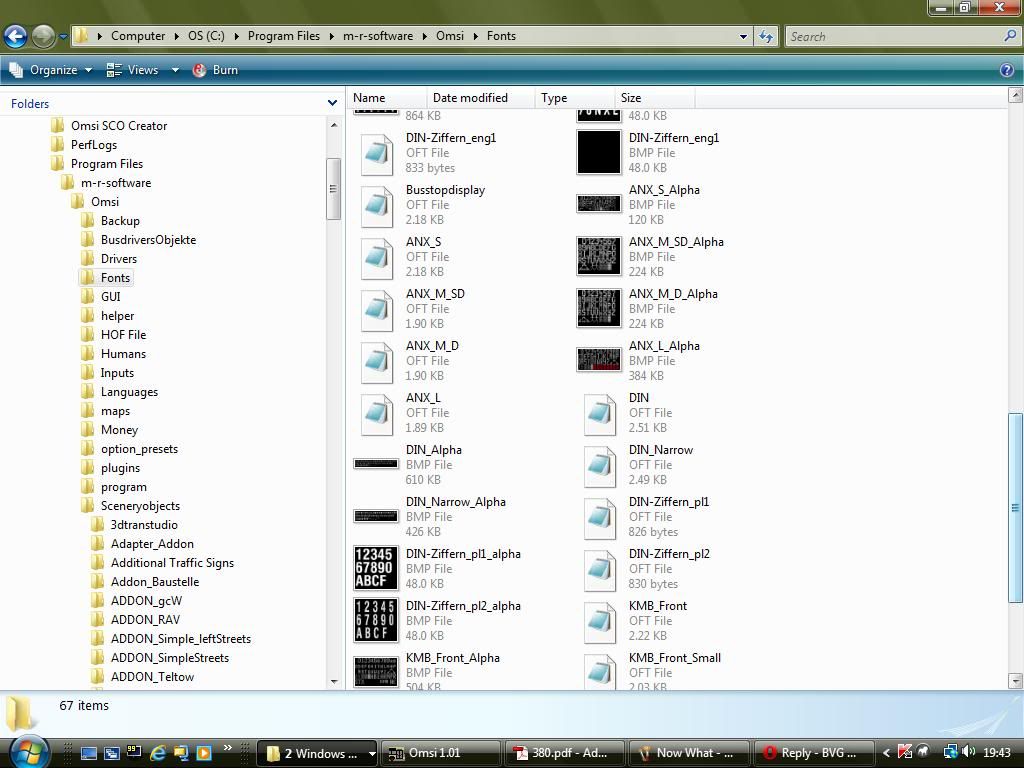
Task: Open the KMB_Front OFT file icon
Action: (x=599, y=620)
